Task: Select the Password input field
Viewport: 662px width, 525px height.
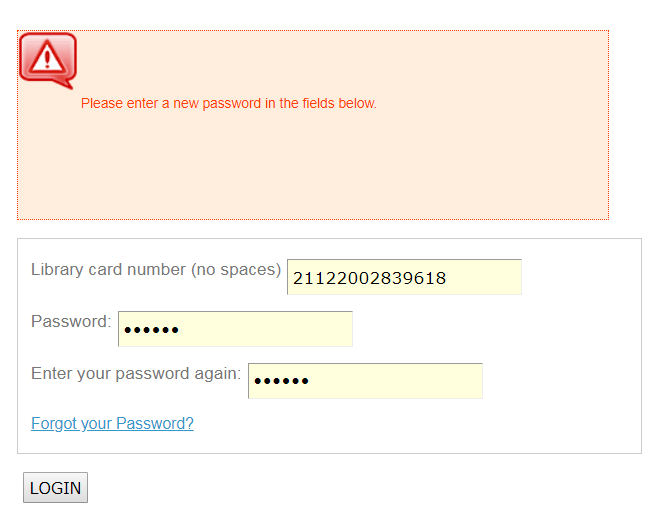Action: pyautogui.click(x=235, y=329)
